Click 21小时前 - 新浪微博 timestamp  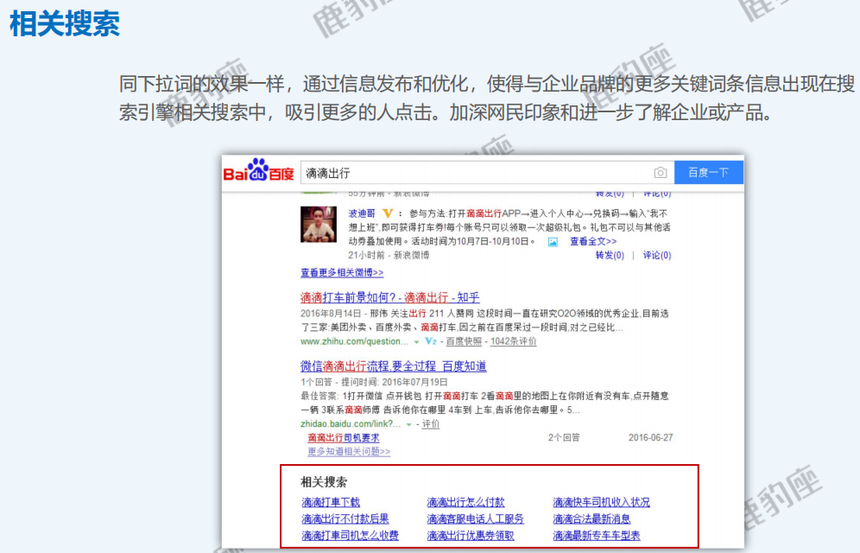point(389,255)
